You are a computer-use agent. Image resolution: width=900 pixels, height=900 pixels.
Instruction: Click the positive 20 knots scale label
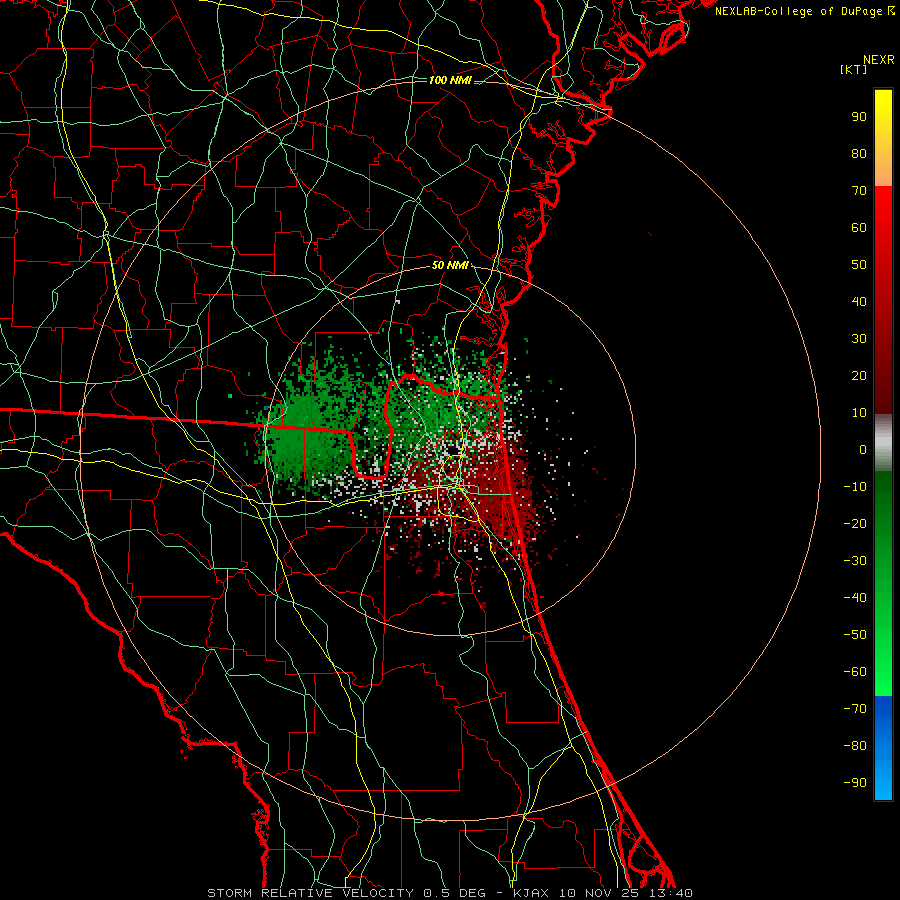859,375
